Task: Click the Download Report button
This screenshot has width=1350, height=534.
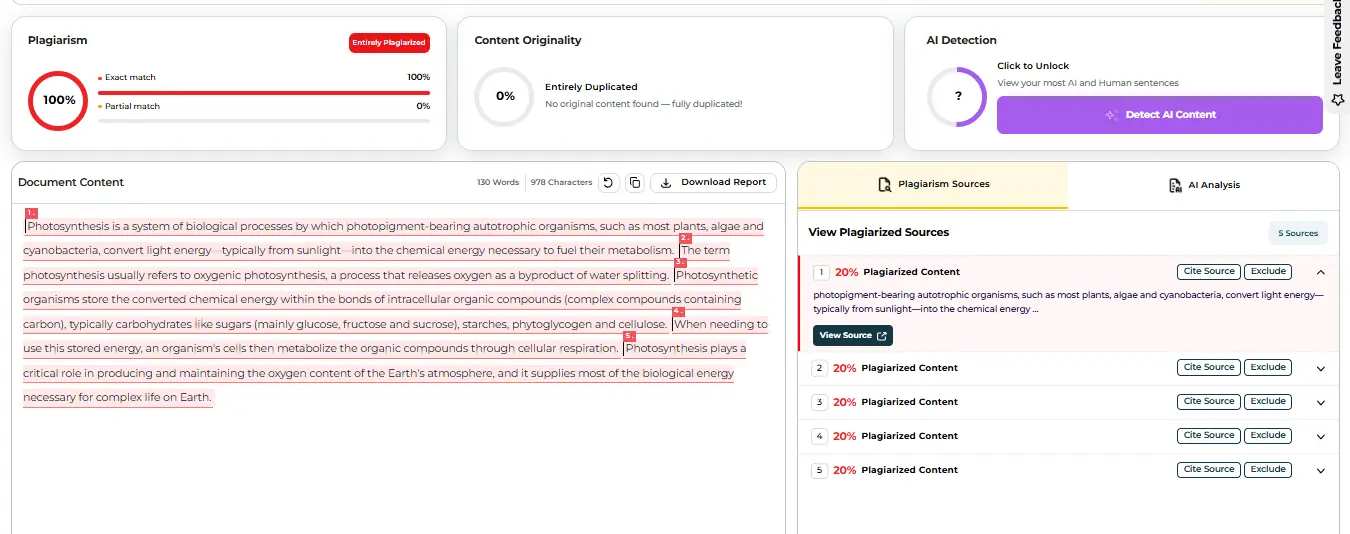Action: [713, 183]
